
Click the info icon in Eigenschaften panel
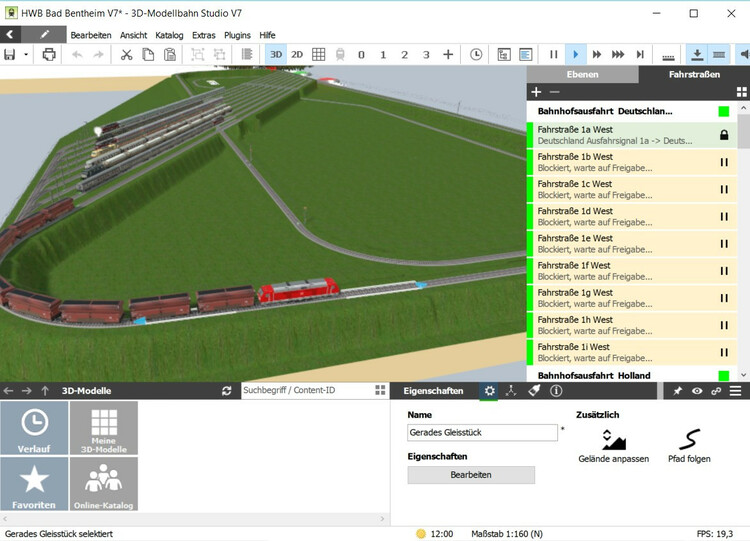(556, 391)
